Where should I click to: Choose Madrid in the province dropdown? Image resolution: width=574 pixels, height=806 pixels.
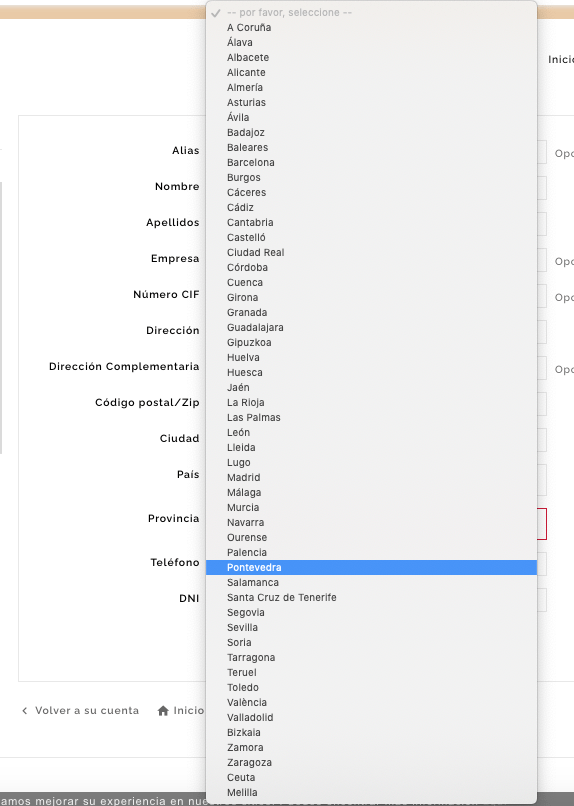[372, 478]
